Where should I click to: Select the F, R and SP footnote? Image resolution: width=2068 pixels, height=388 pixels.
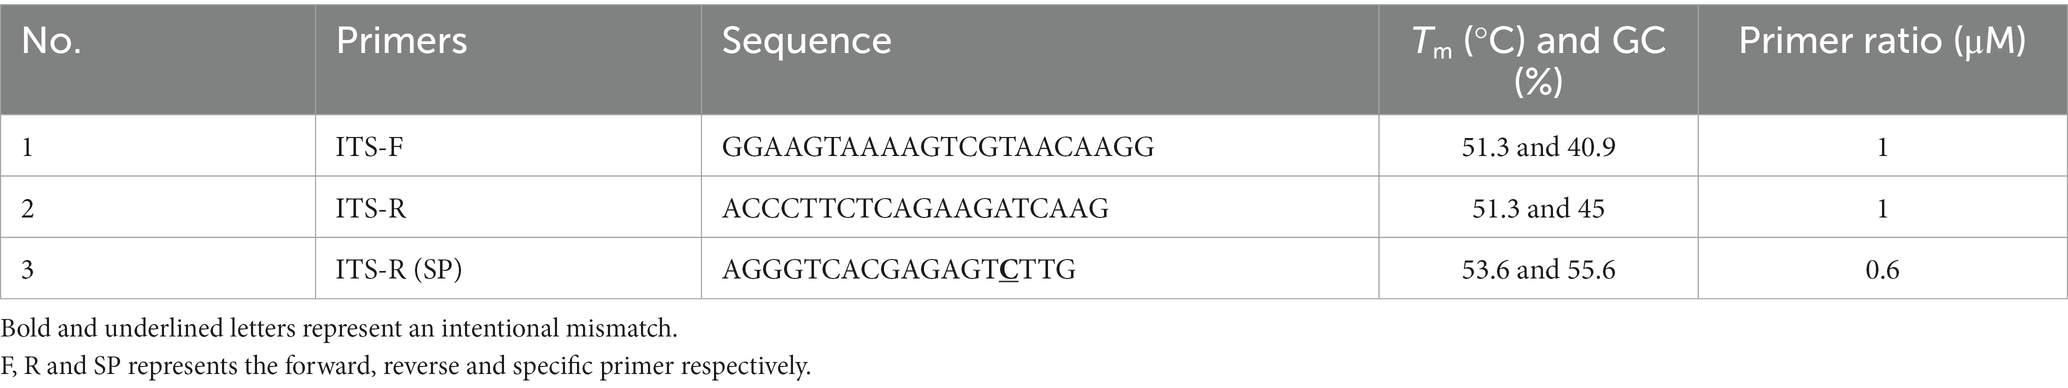click(x=406, y=367)
